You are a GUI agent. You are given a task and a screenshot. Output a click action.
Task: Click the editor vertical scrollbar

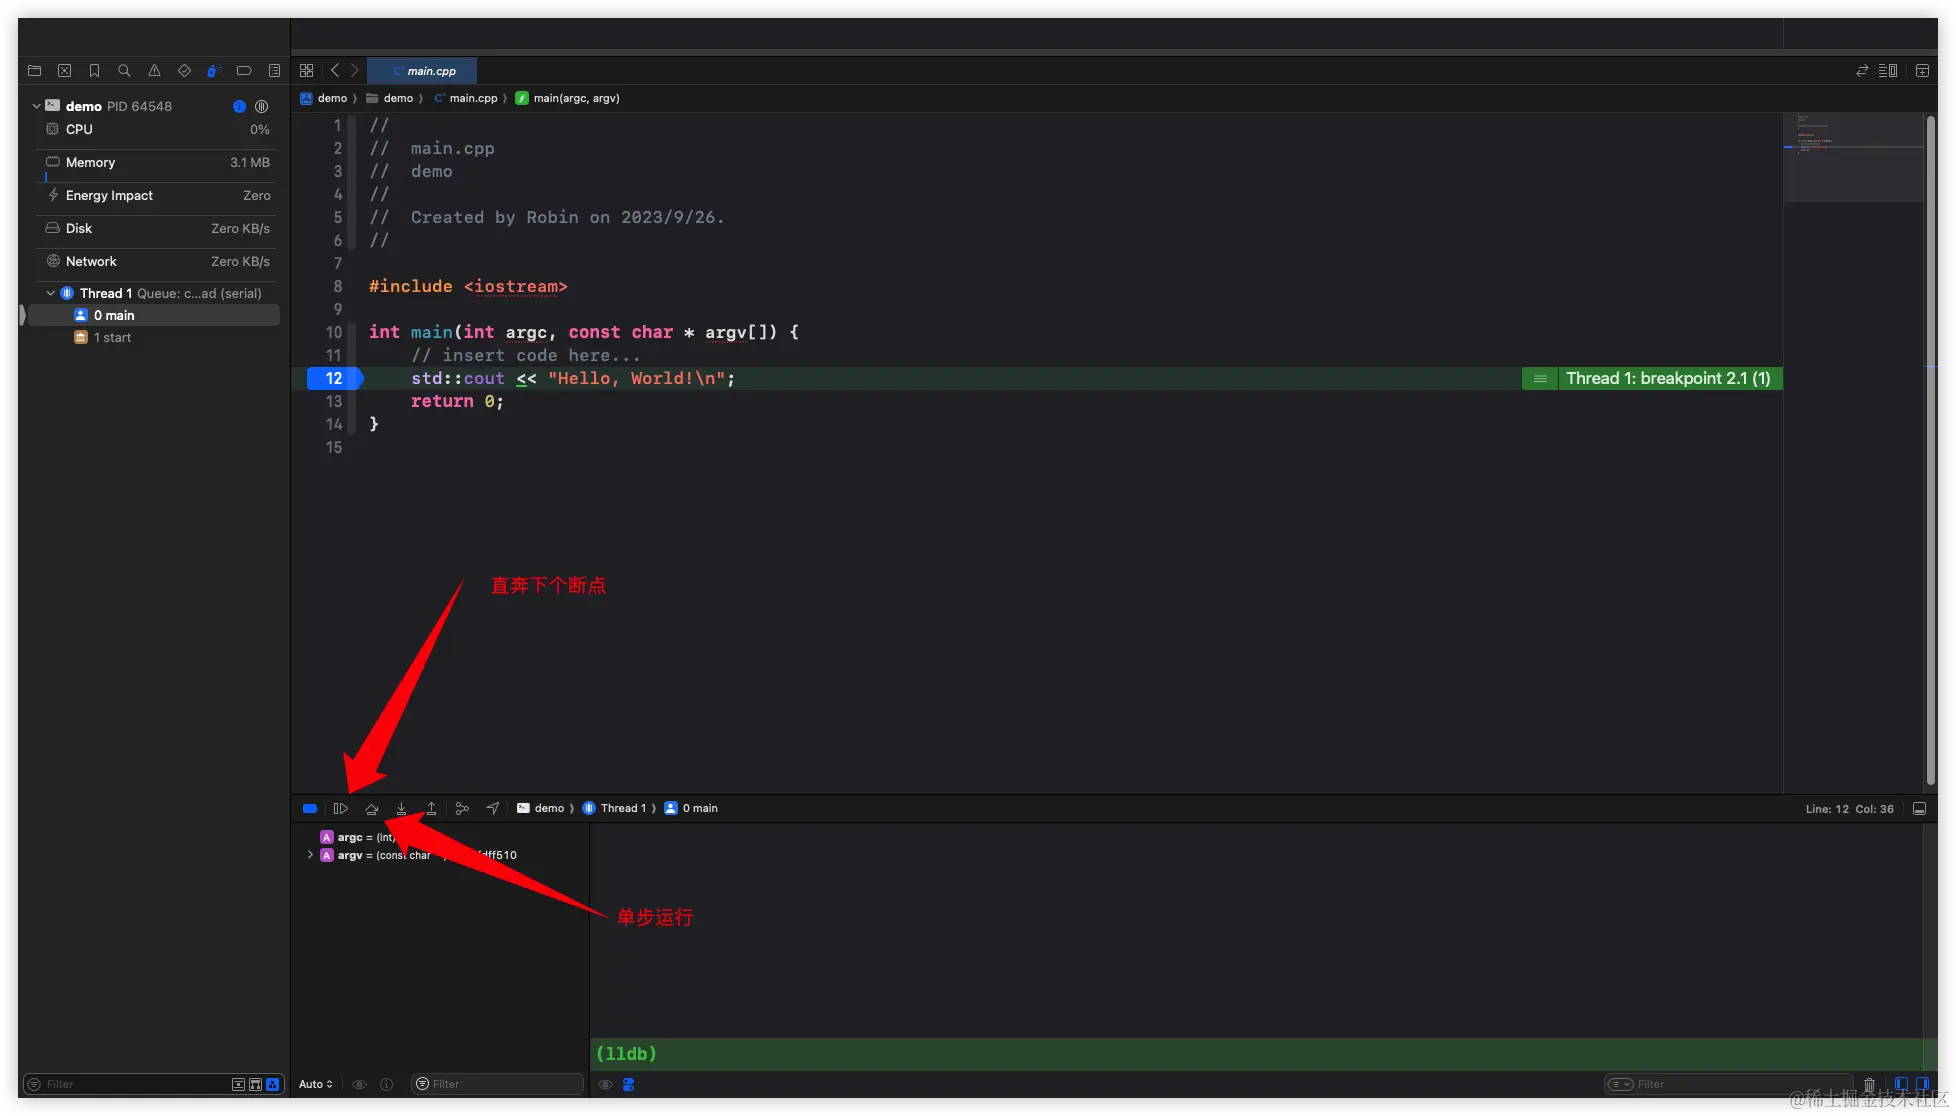[1930, 450]
